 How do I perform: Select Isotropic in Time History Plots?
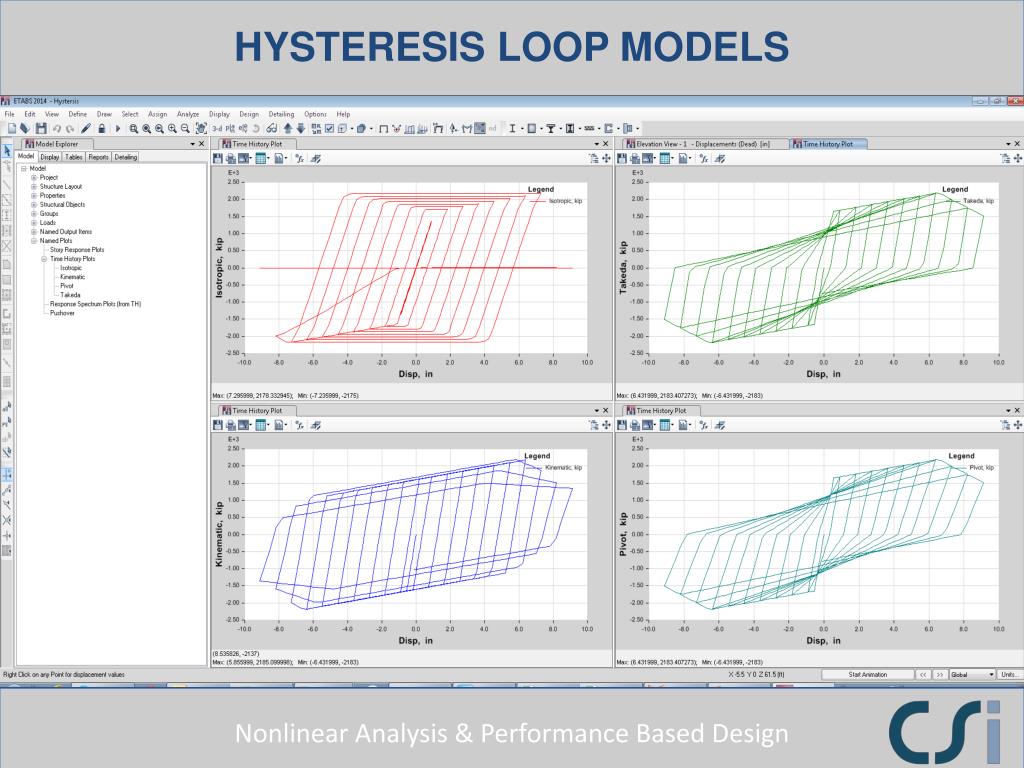(71, 268)
